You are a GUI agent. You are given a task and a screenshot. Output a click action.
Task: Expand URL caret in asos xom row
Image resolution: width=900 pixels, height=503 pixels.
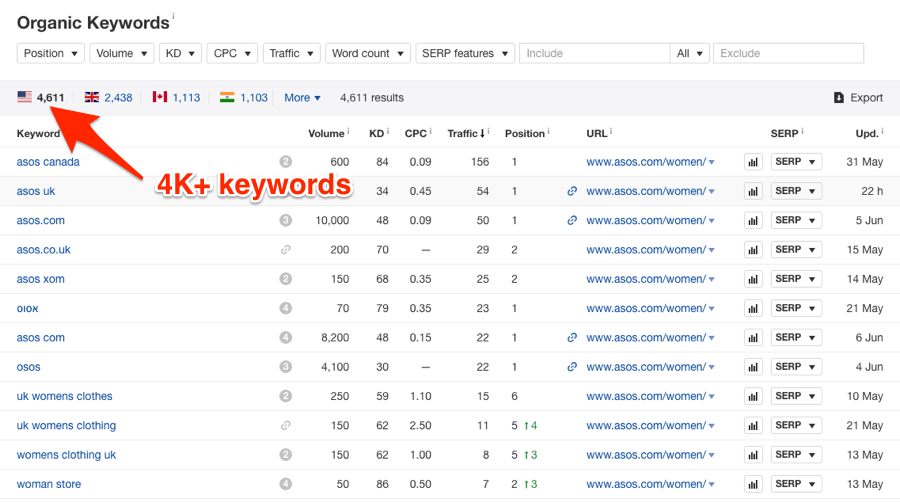tap(712, 279)
